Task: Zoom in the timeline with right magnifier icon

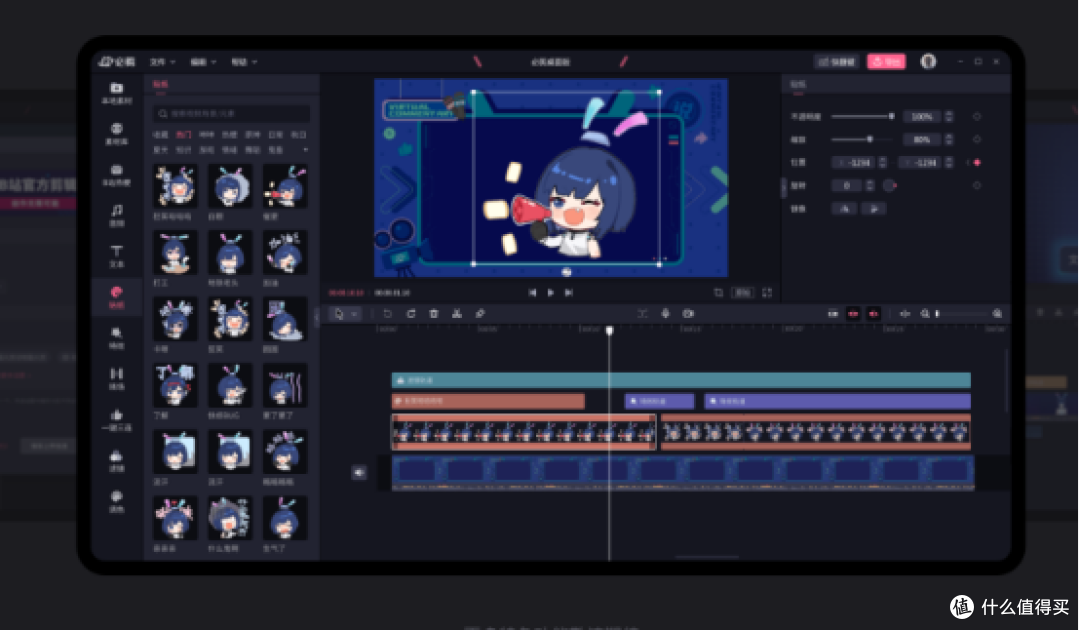Action: click(x=997, y=313)
